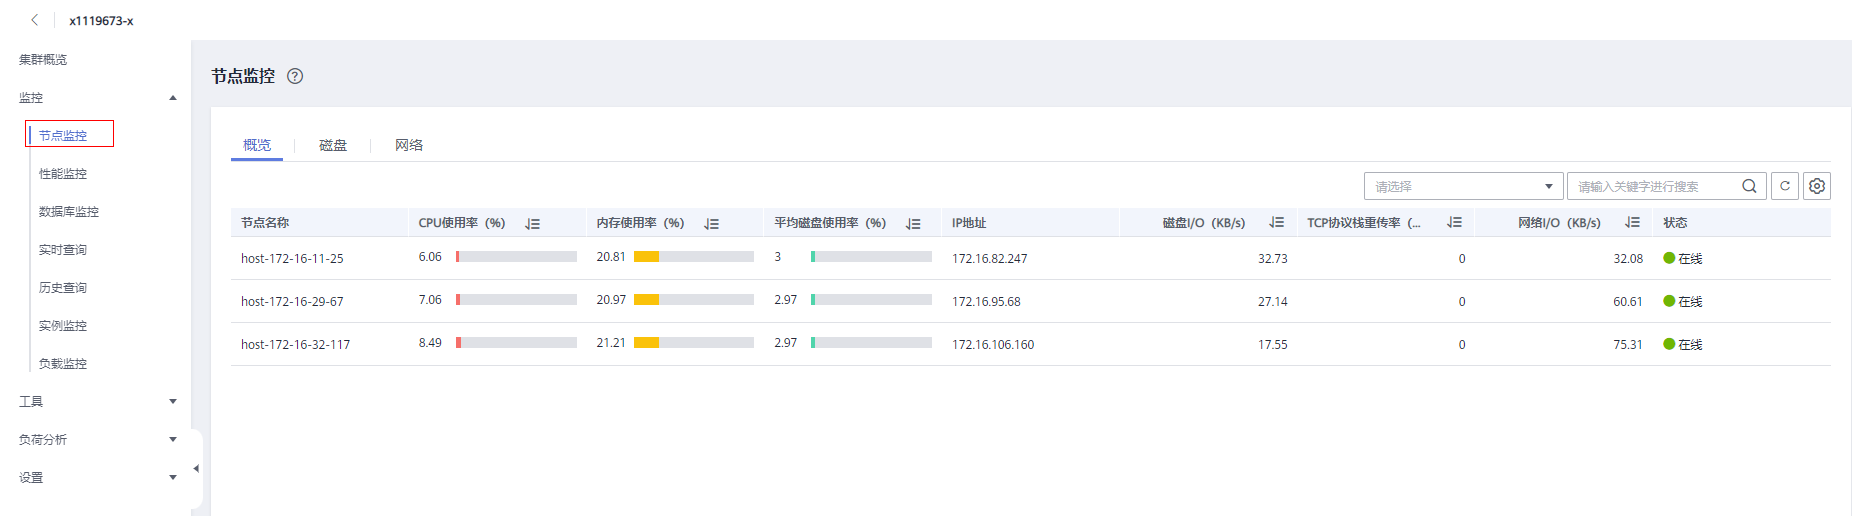Sort by 平均磁盘使用率 column
The image size is (1852, 516).
point(913,223)
